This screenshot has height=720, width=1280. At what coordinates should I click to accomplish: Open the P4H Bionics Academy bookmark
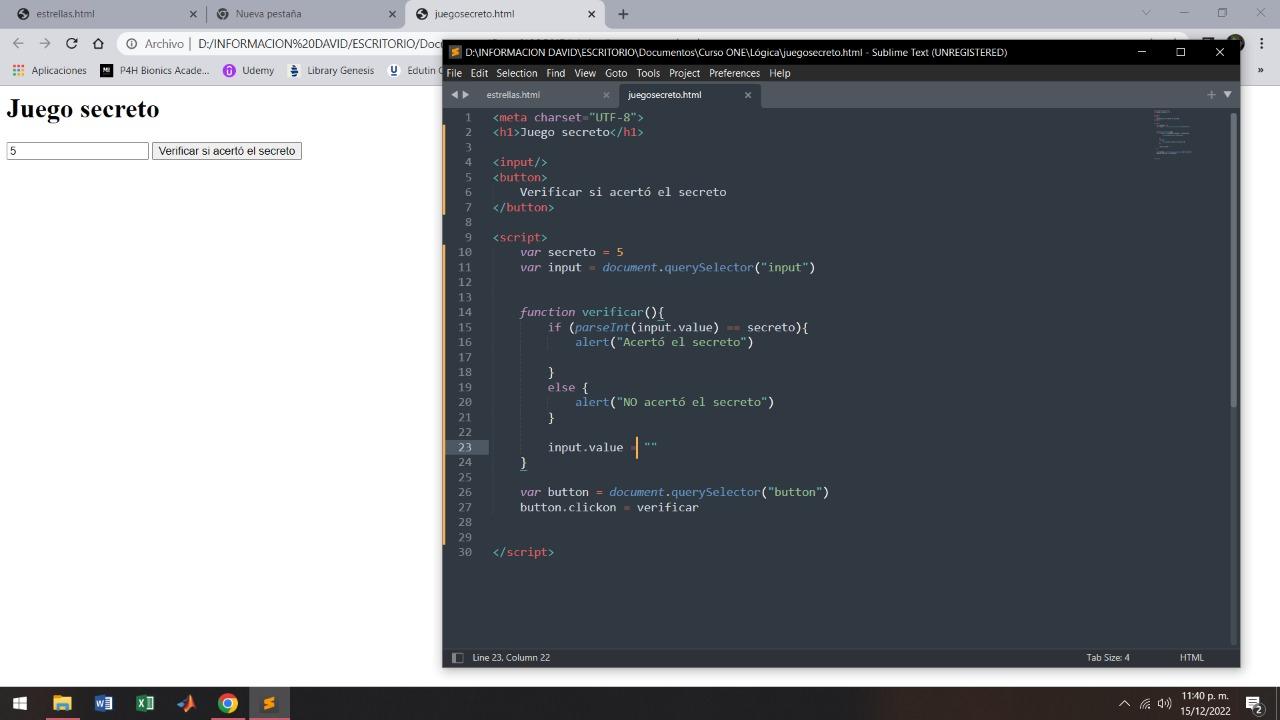155,70
